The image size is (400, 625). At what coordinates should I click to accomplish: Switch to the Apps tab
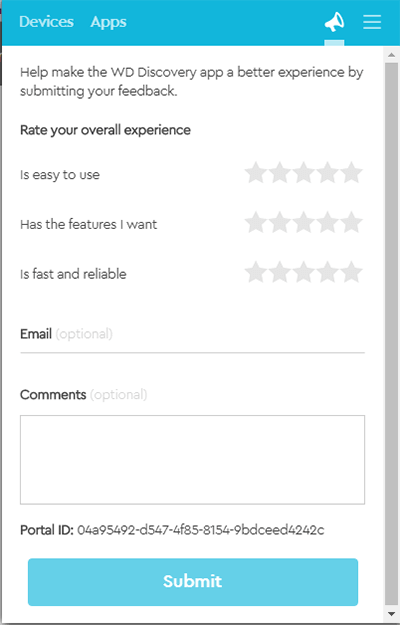coord(108,22)
